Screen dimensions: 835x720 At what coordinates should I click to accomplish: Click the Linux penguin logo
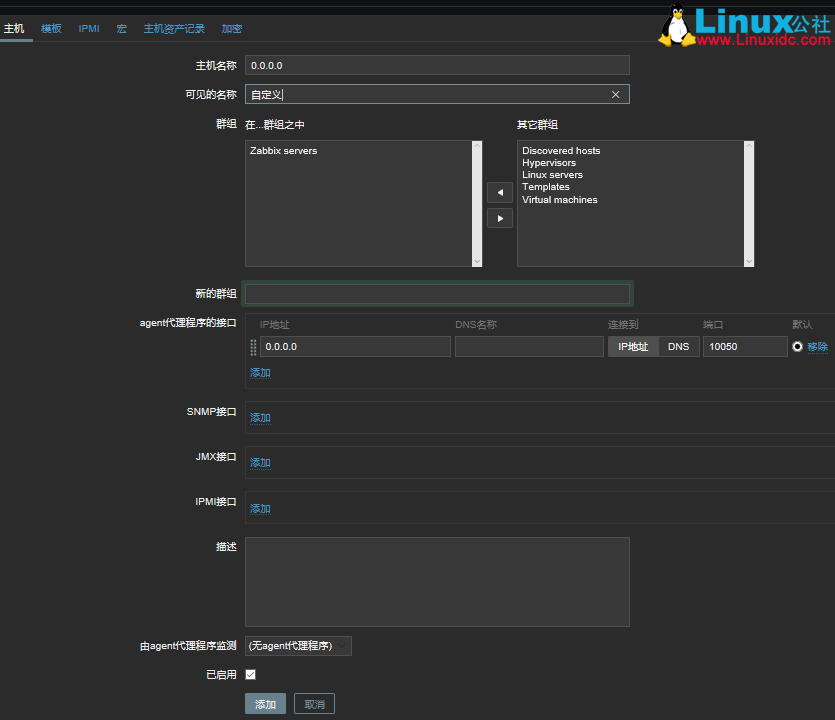(x=677, y=26)
